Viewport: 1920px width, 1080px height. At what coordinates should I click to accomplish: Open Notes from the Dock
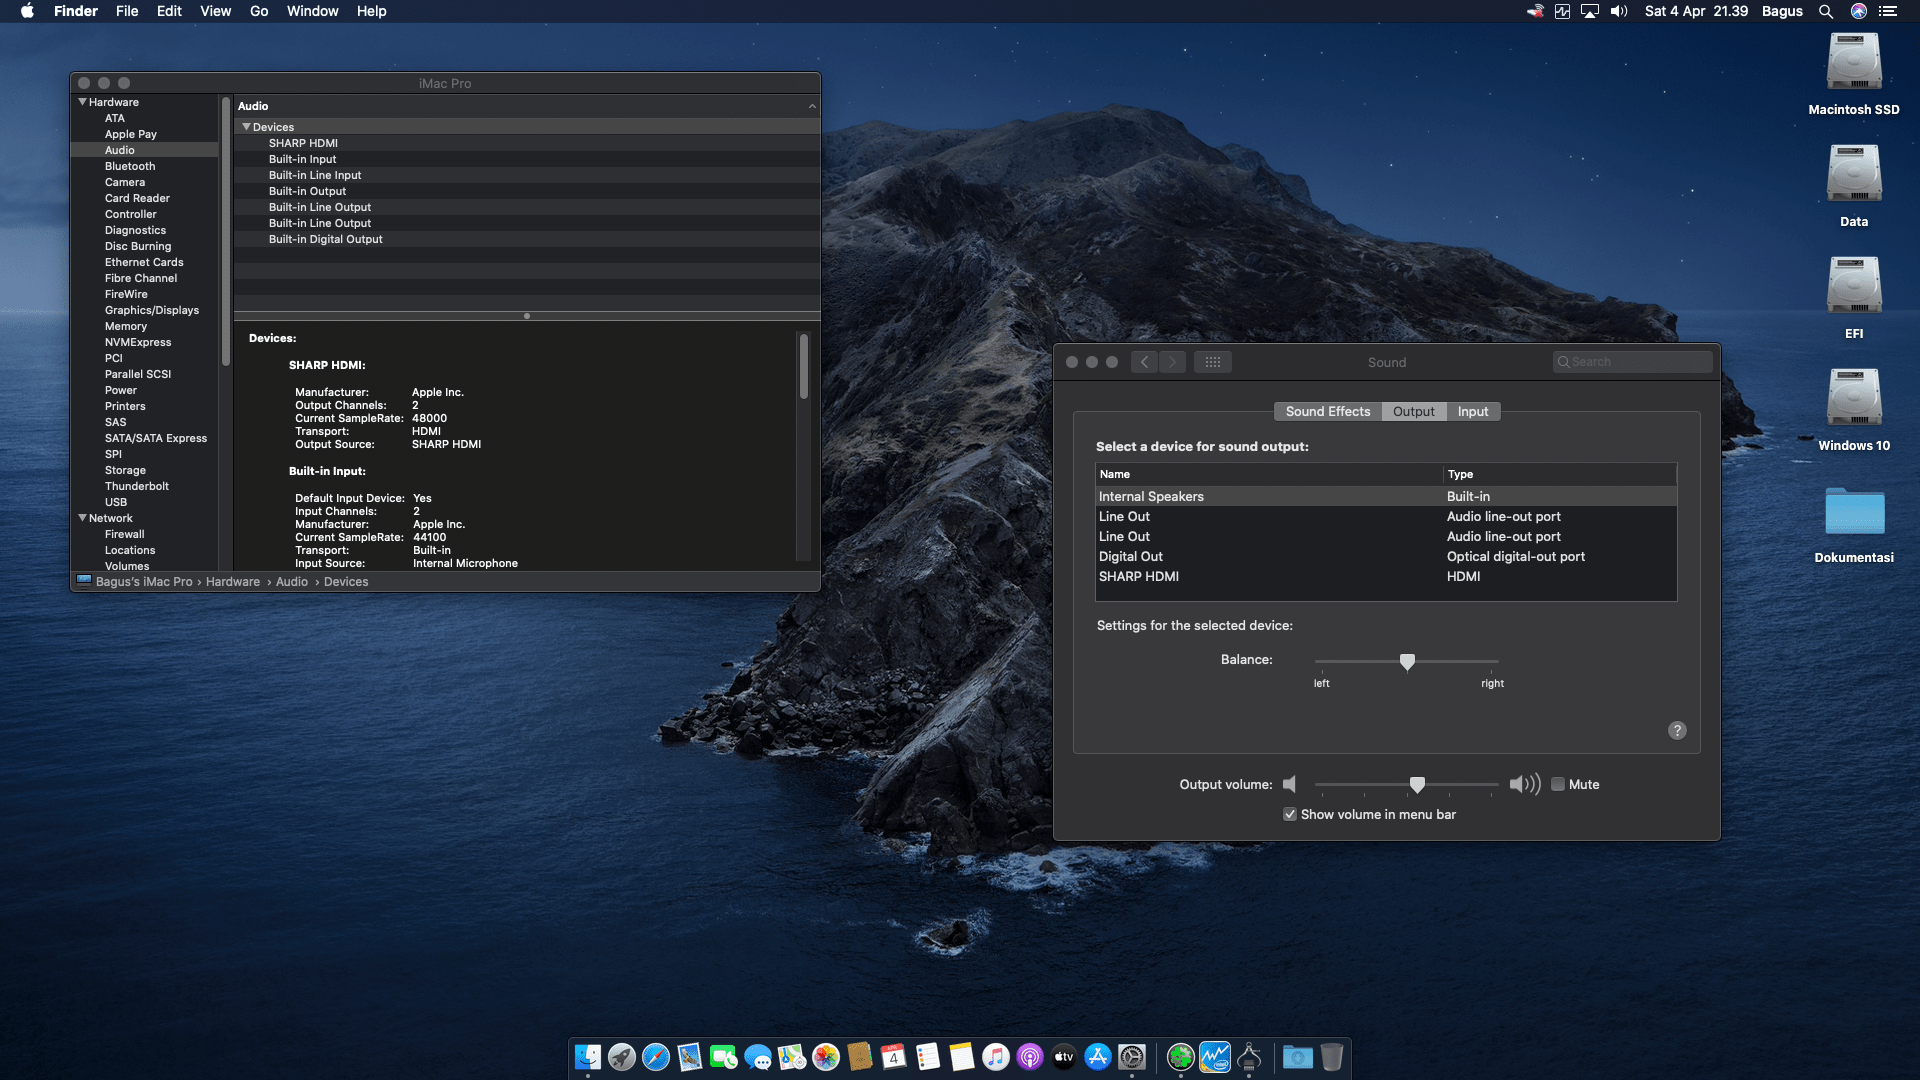962,1057
